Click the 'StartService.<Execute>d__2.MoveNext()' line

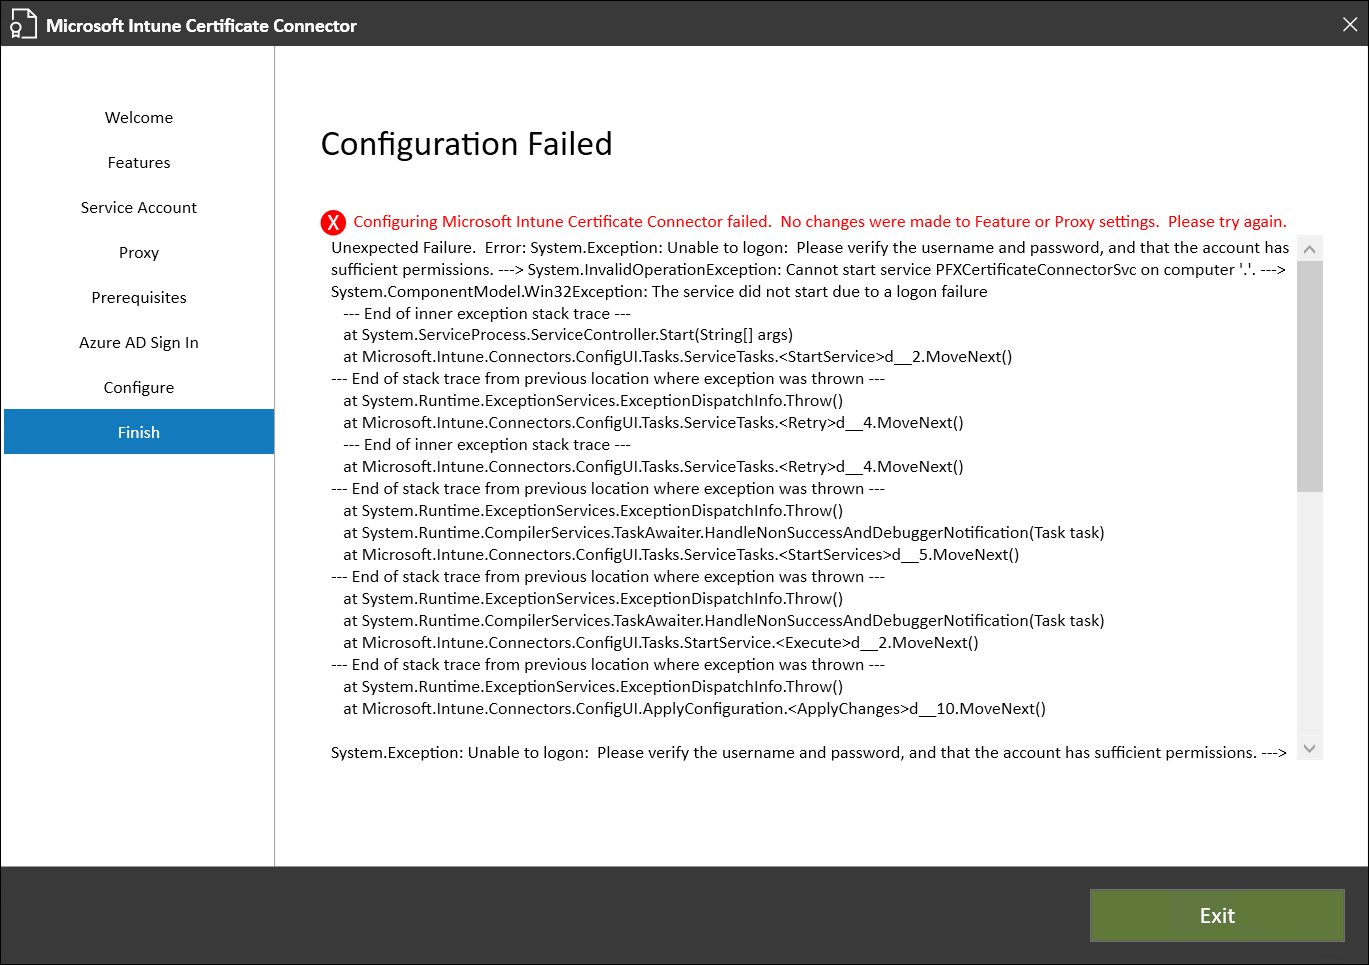[661, 643]
